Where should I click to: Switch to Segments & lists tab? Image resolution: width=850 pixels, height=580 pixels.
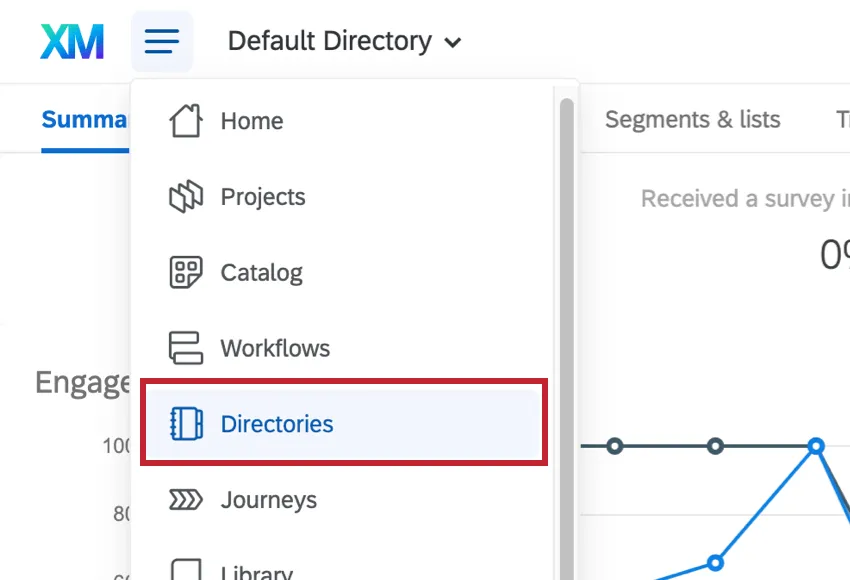coord(692,120)
